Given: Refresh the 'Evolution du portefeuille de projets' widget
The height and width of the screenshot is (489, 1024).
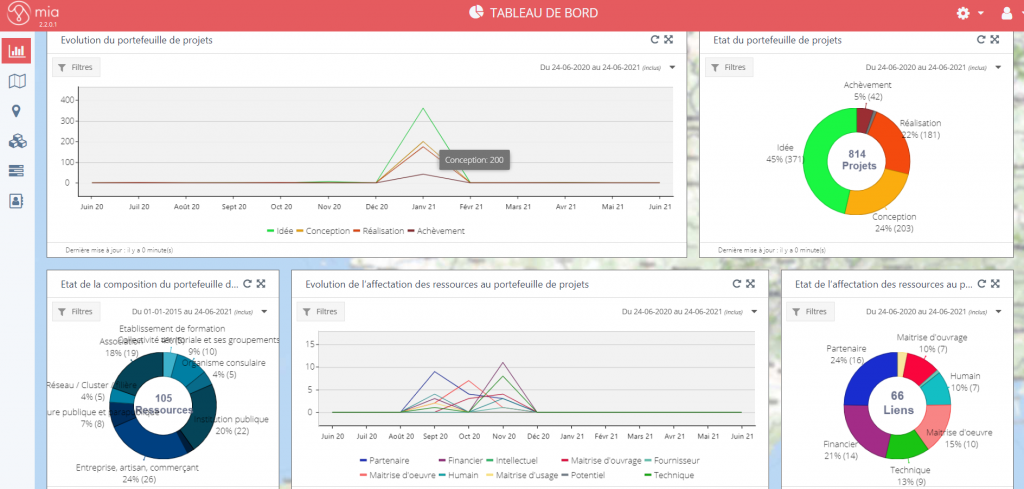Looking at the screenshot, I should pyautogui.click(x=655, y=40).
